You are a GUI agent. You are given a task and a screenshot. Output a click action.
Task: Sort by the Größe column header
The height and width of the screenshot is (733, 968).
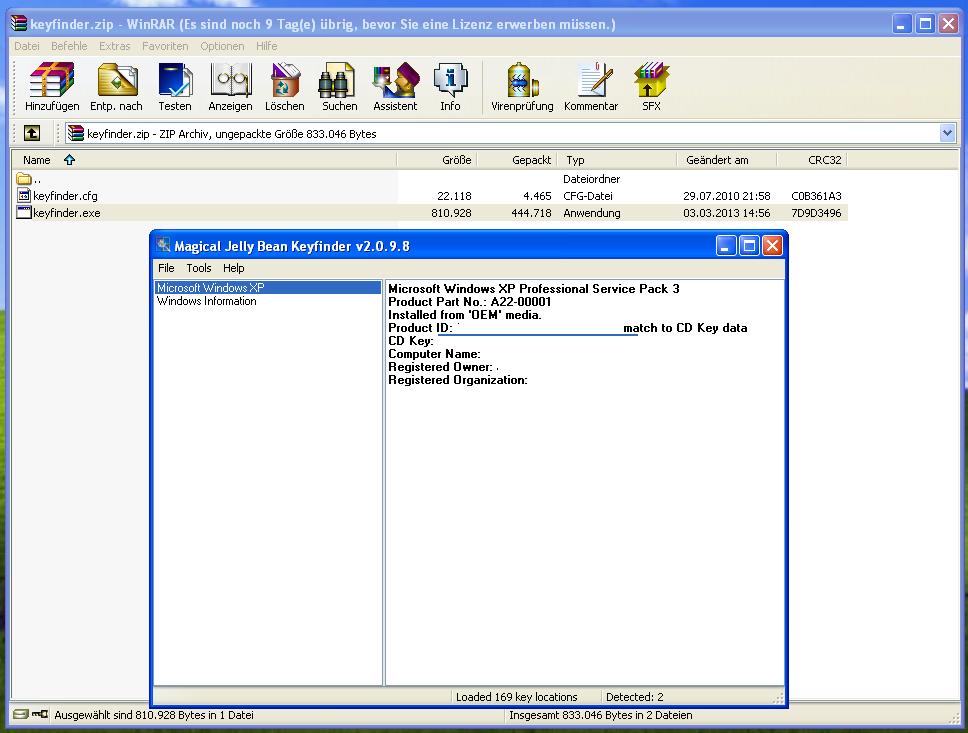[x=436, y=160]
